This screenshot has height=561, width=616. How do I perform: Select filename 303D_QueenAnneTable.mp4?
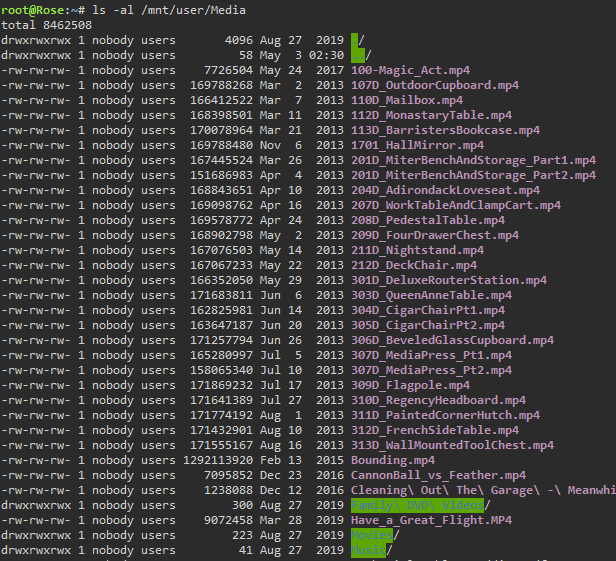coord(431,295)
